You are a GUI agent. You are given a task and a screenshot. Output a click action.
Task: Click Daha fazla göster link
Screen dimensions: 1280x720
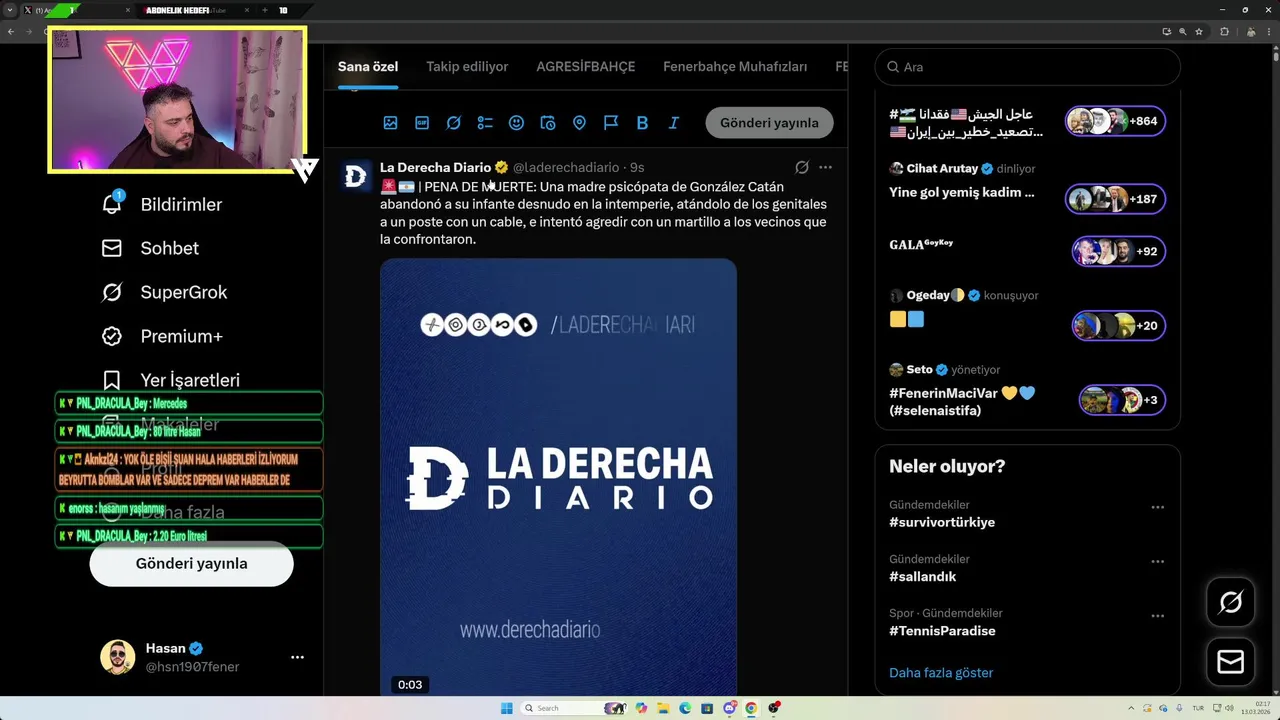941,673
